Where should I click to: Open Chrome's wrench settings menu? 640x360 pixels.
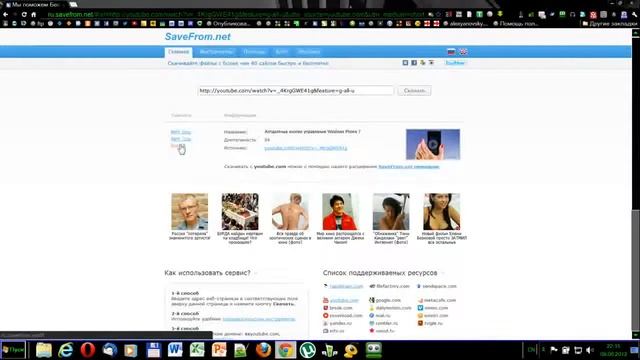click(x=634, y=14)
